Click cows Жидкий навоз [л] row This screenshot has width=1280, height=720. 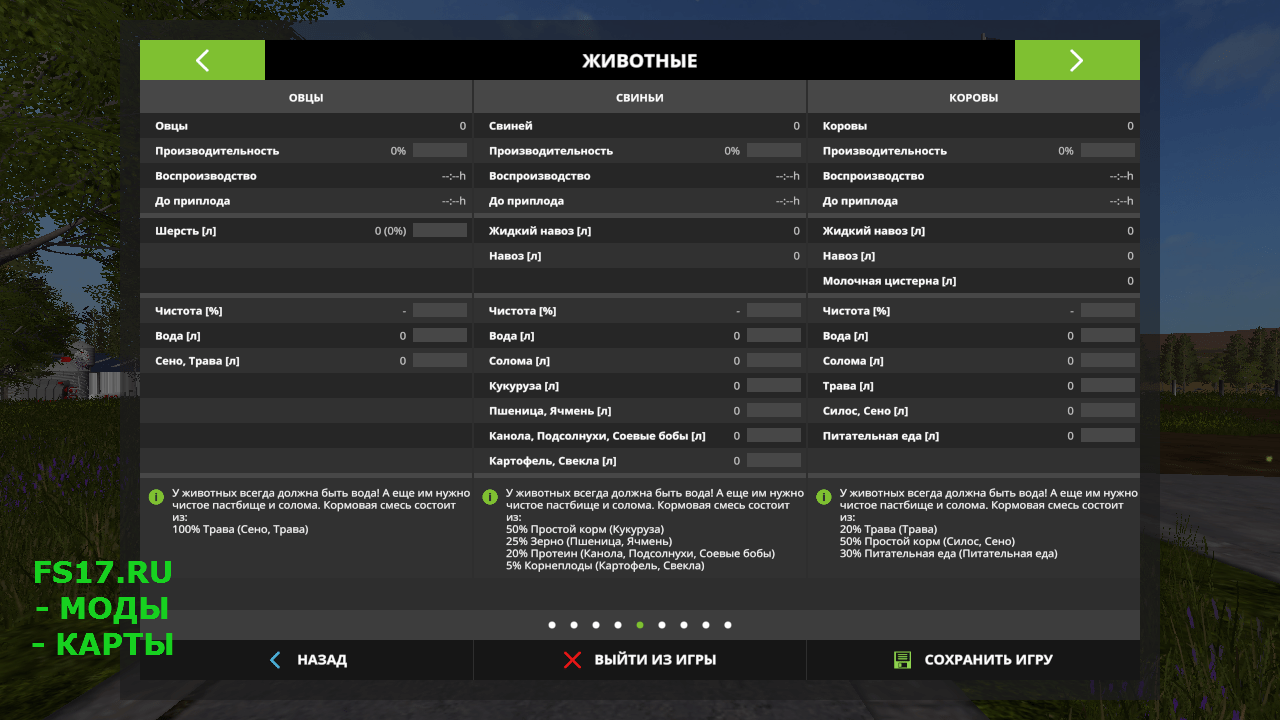(x=974, y=231)
